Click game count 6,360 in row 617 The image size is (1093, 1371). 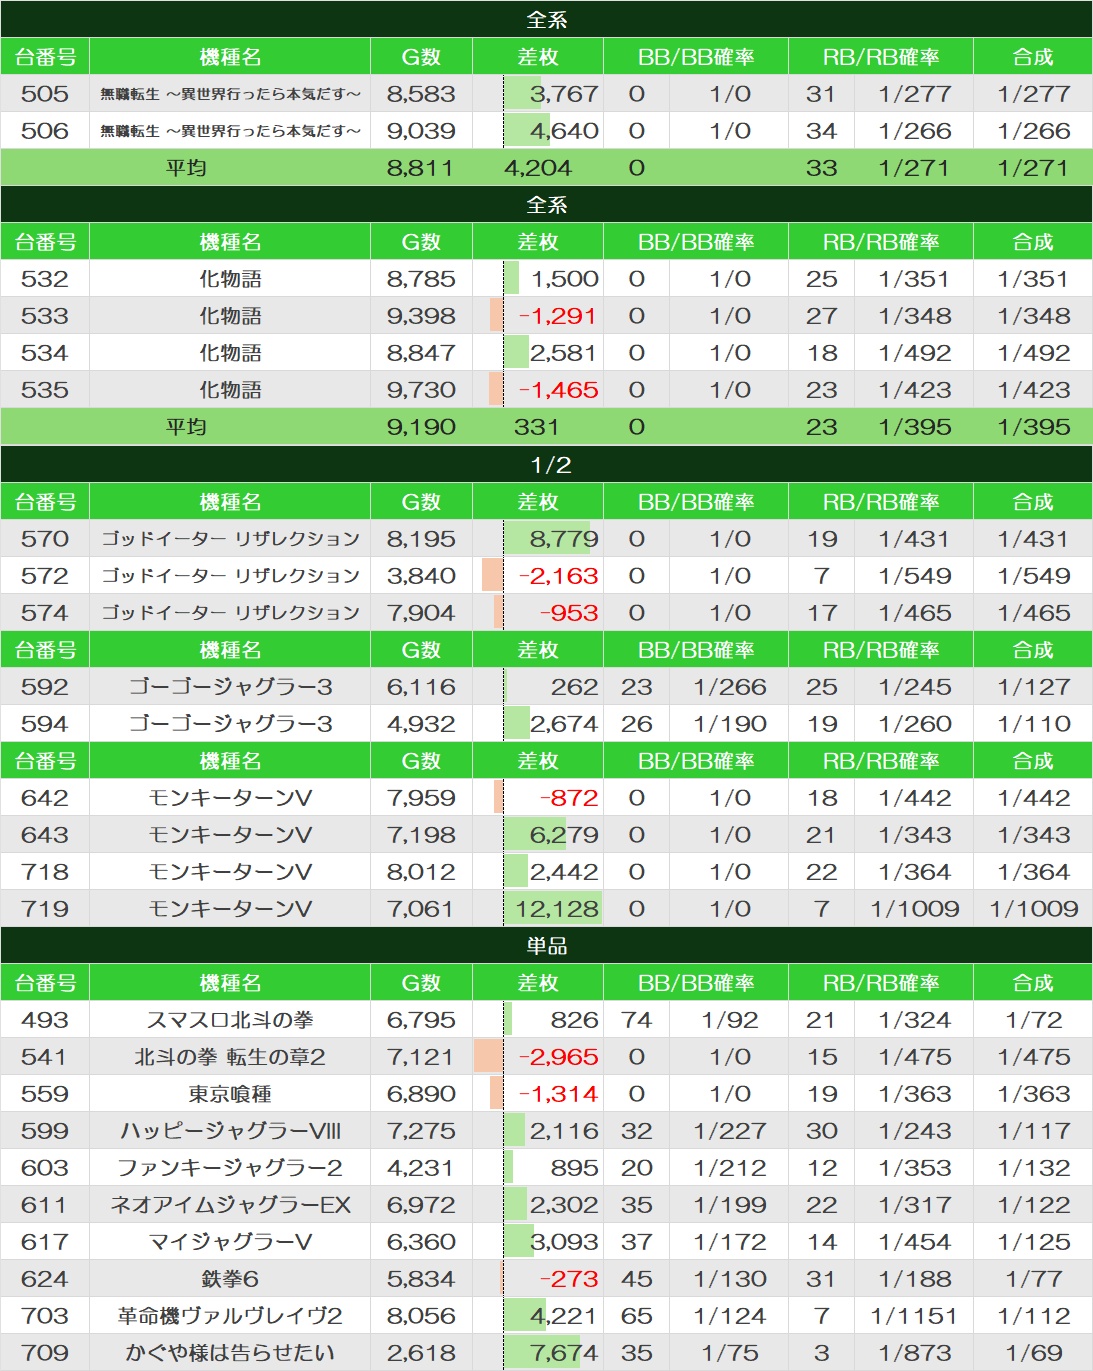point(421,1242)
